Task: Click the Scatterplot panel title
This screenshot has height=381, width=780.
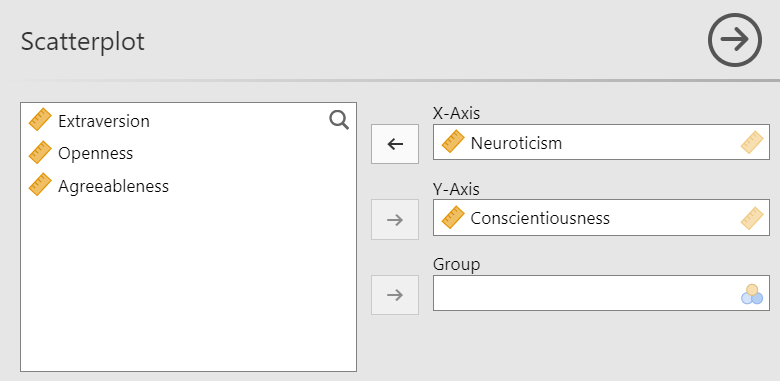Action: click(x=83, y=41)
